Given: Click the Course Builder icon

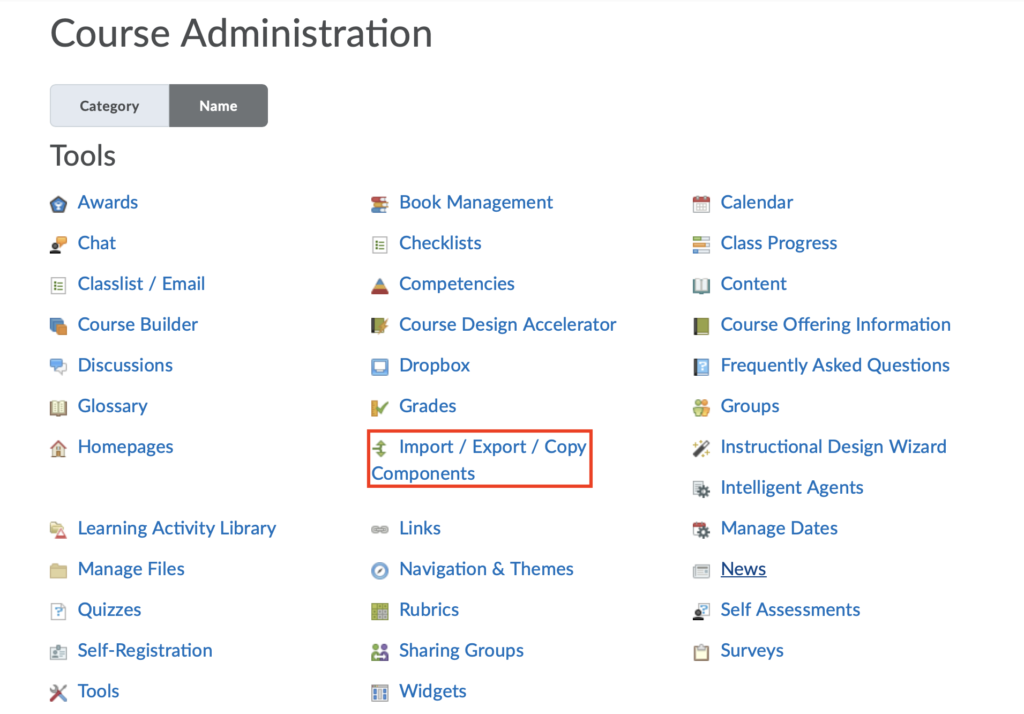Looking at the screenshot, I should (58, 326).
